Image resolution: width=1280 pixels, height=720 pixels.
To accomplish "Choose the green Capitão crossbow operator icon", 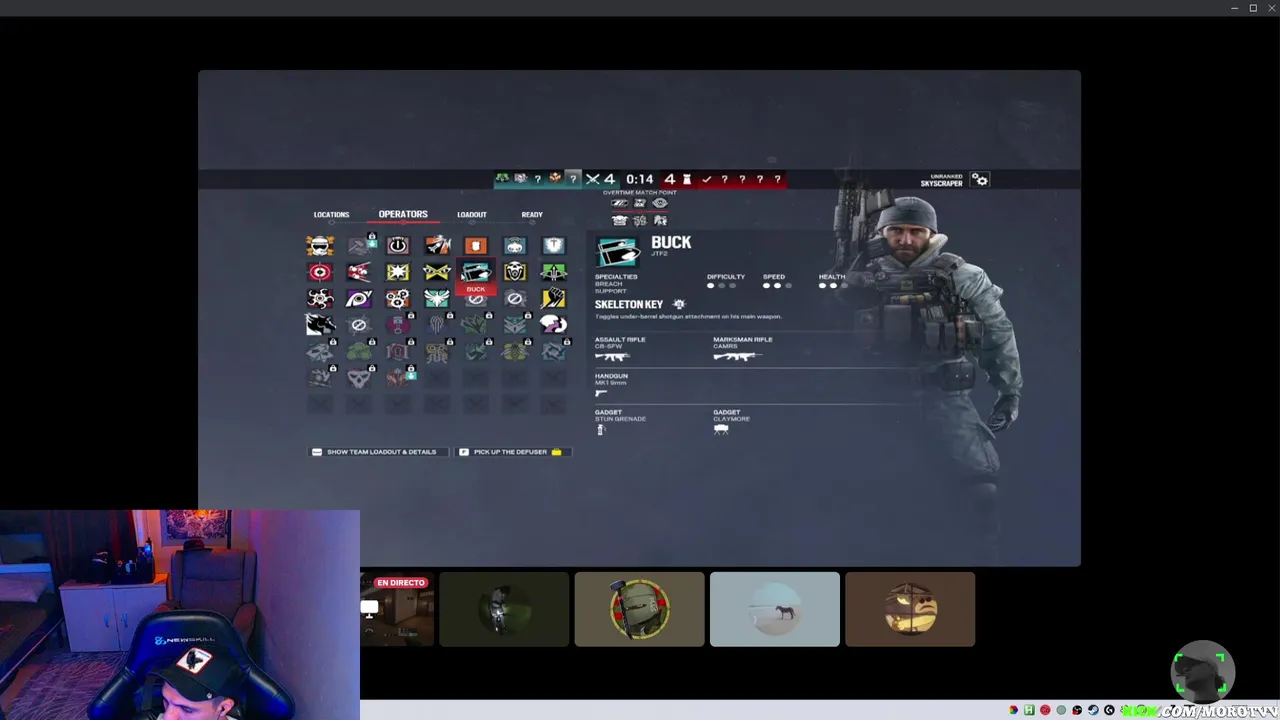I will (554, 272).
